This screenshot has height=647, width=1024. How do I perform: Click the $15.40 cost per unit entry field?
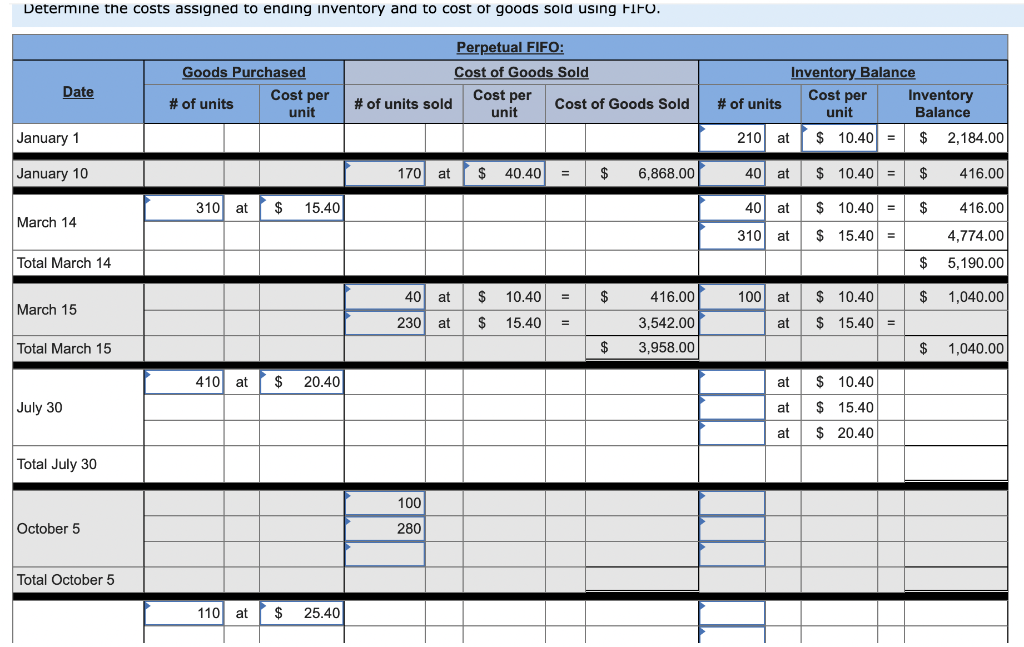pos(302,208)
